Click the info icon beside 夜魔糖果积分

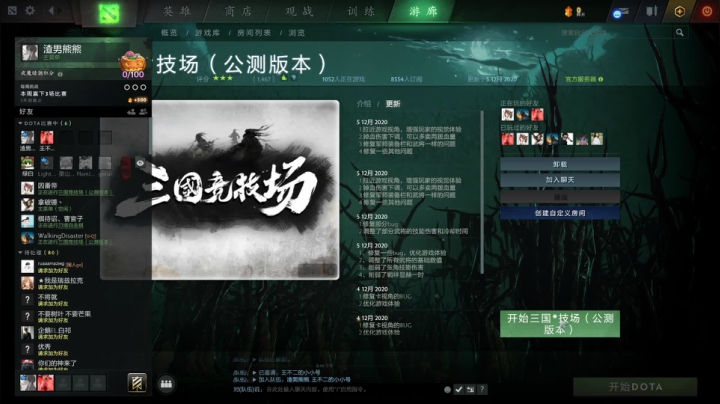60,73
